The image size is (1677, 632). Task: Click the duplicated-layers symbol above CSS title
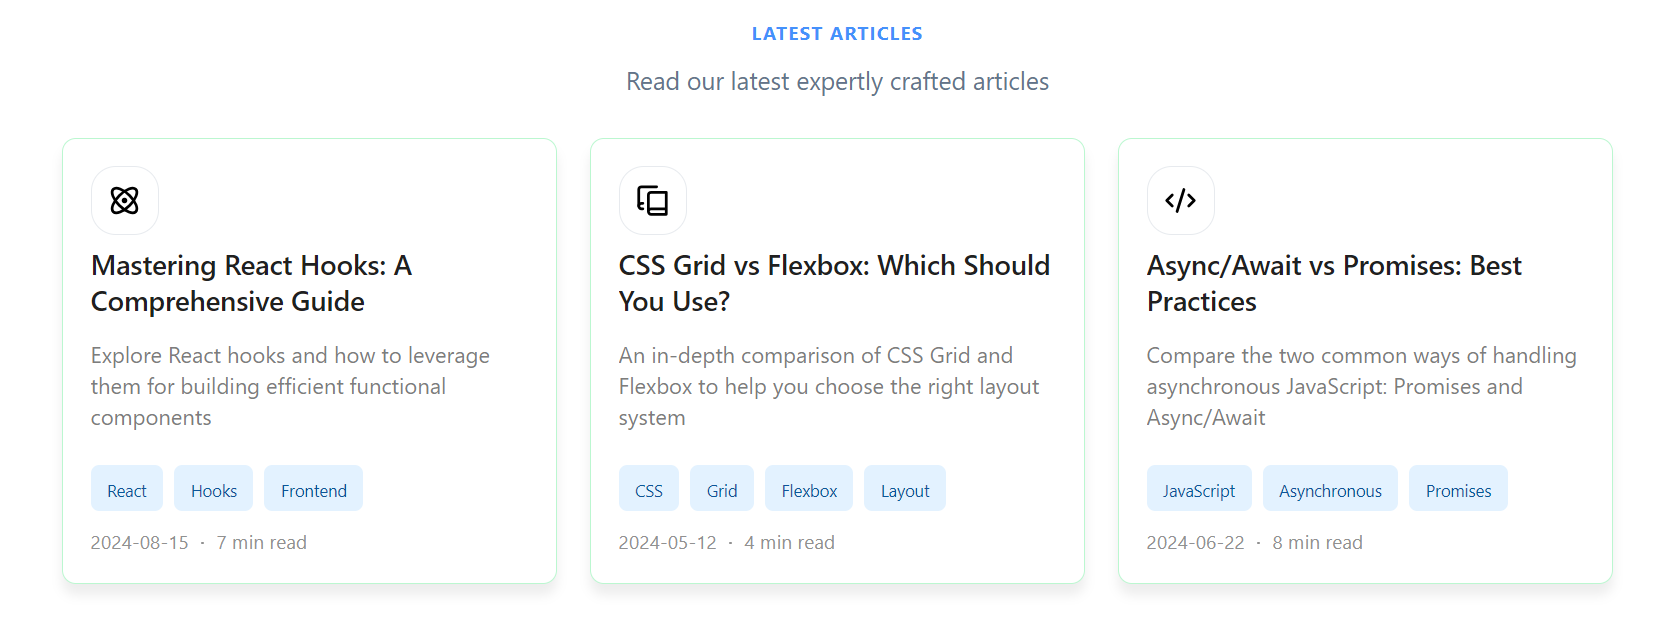click(653, 200)
